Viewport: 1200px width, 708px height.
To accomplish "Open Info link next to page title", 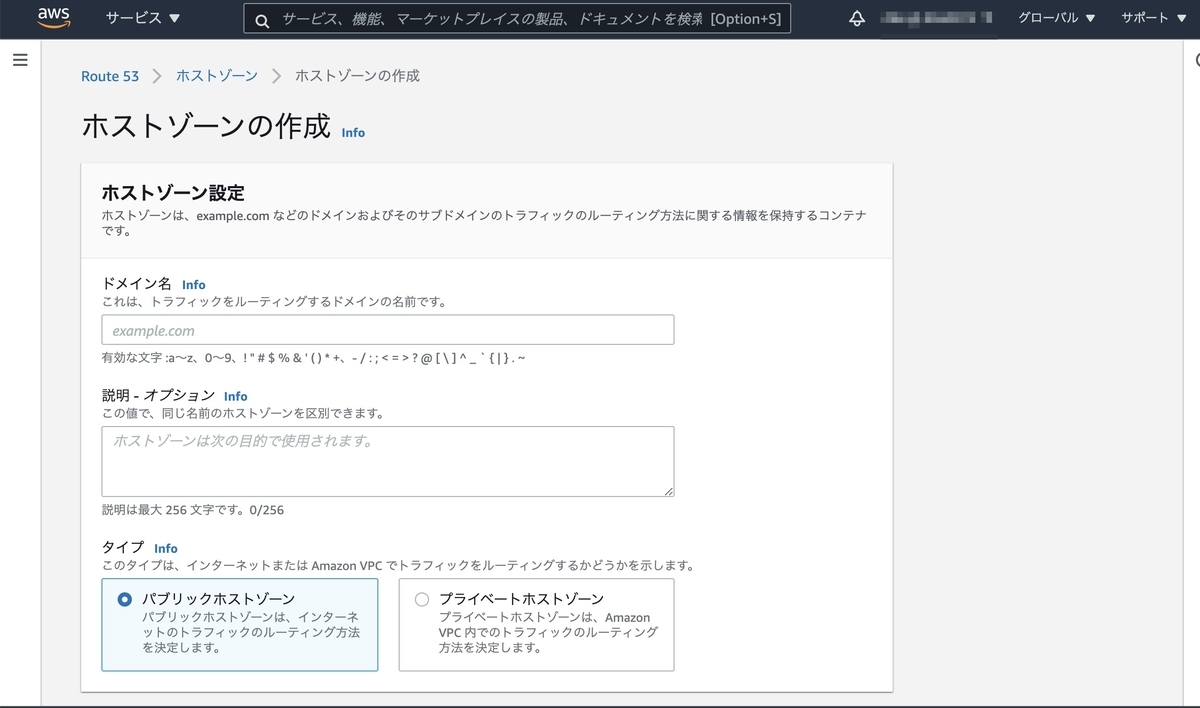I will (x=353, y=132).
